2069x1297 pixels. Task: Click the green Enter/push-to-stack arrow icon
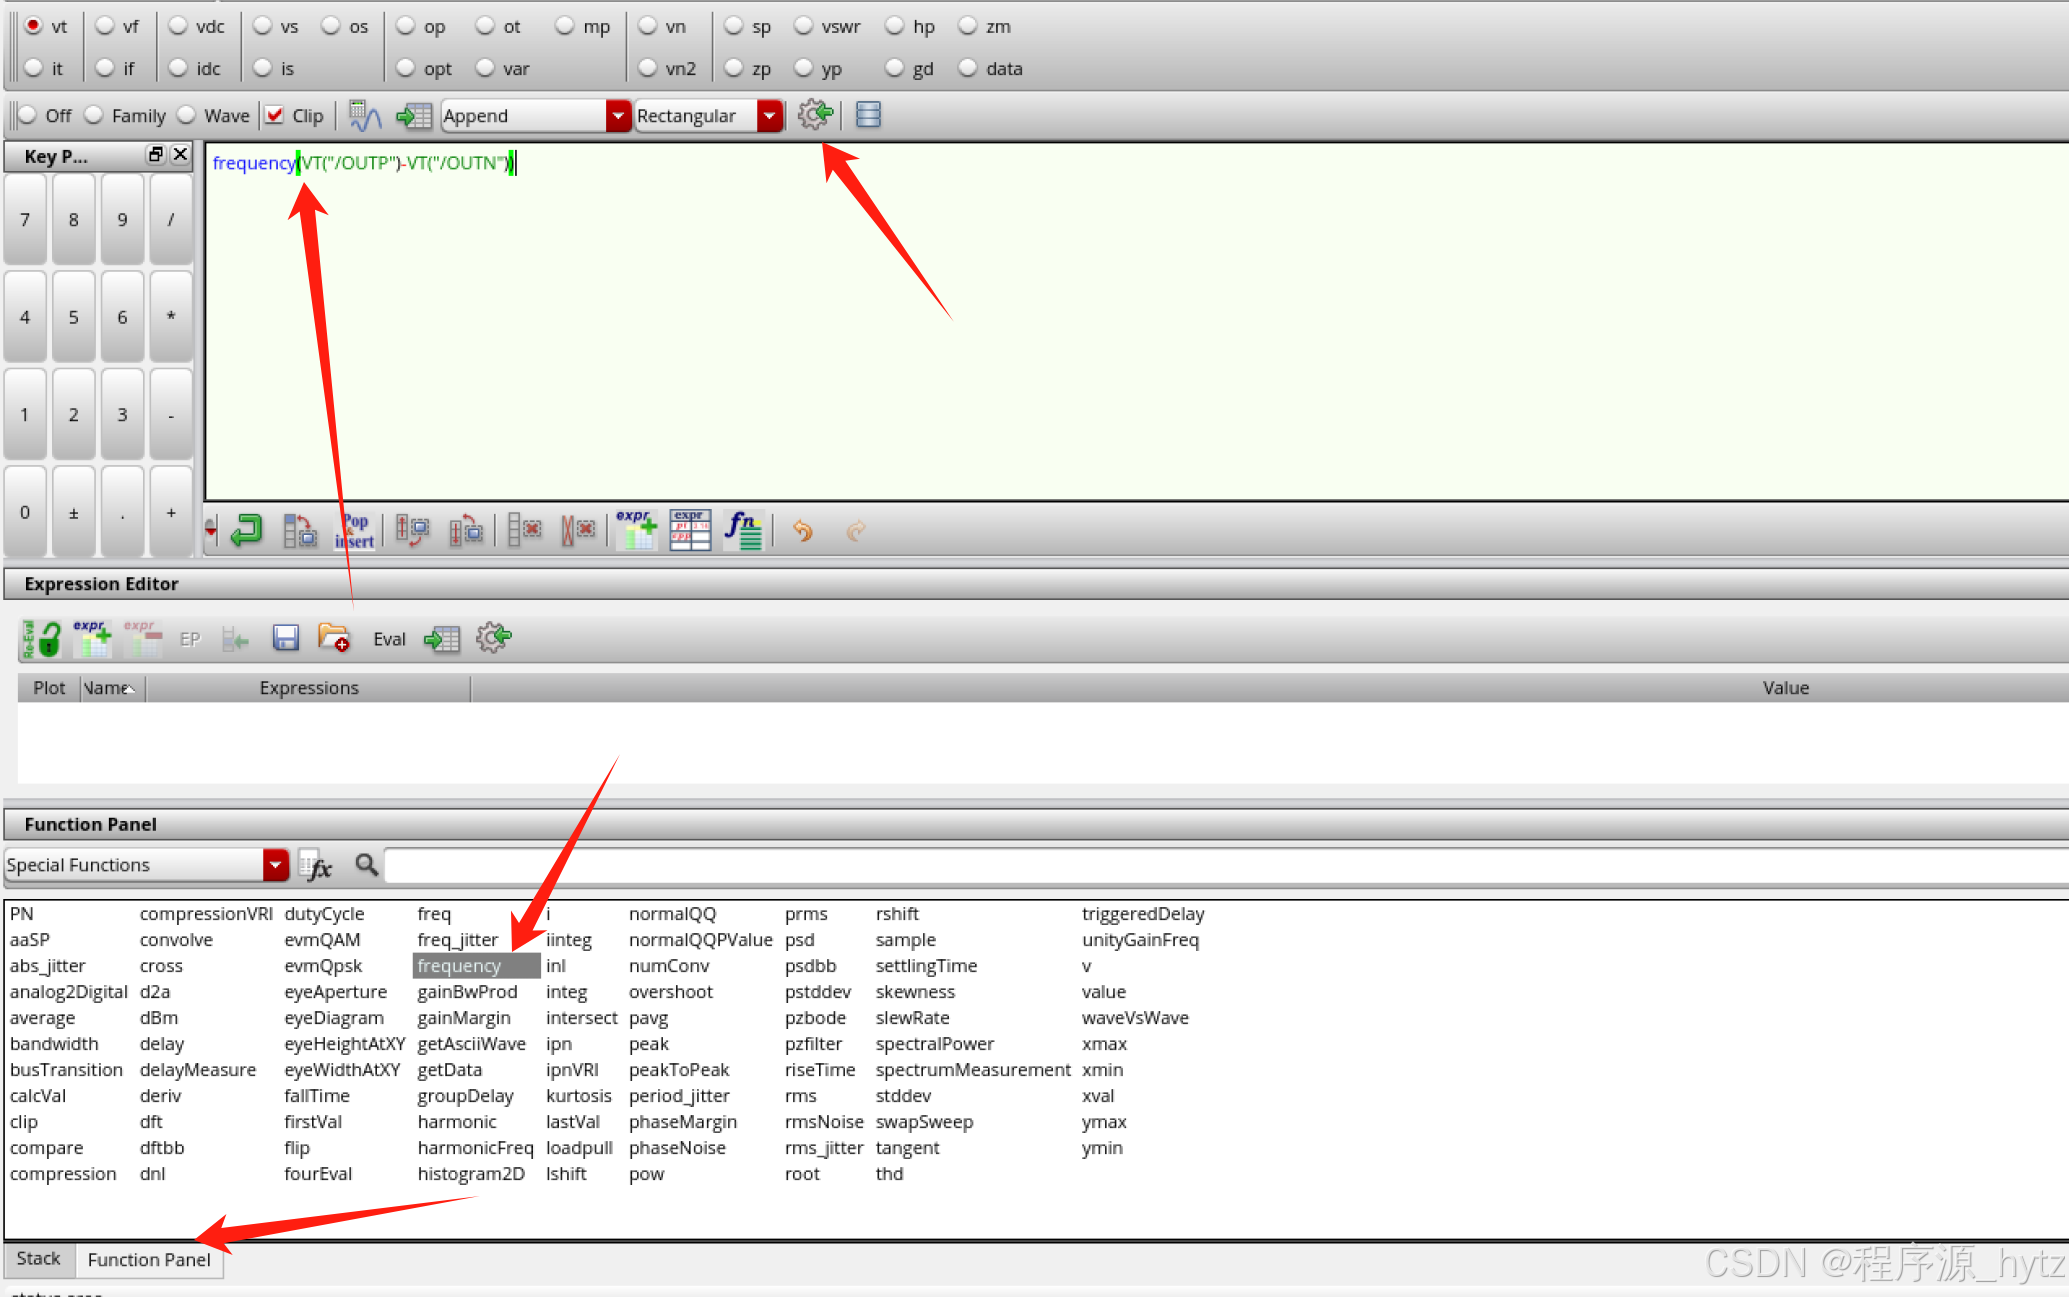click(x=246, y=530)
